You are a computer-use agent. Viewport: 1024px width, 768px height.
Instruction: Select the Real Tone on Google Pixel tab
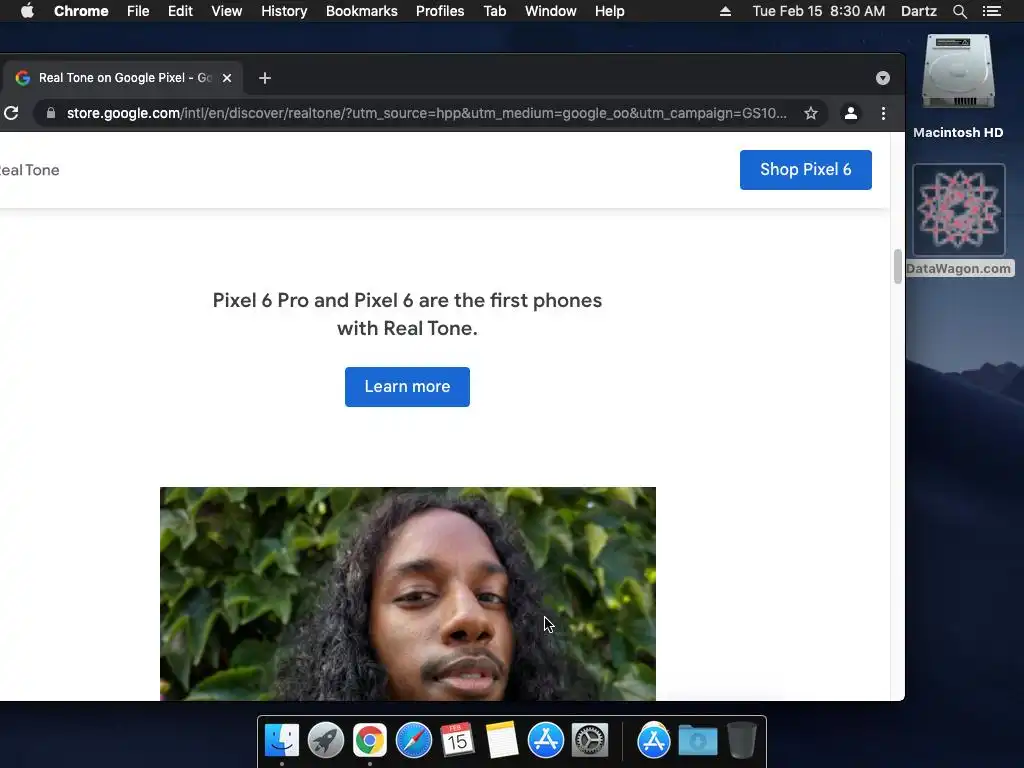point(121,78)
